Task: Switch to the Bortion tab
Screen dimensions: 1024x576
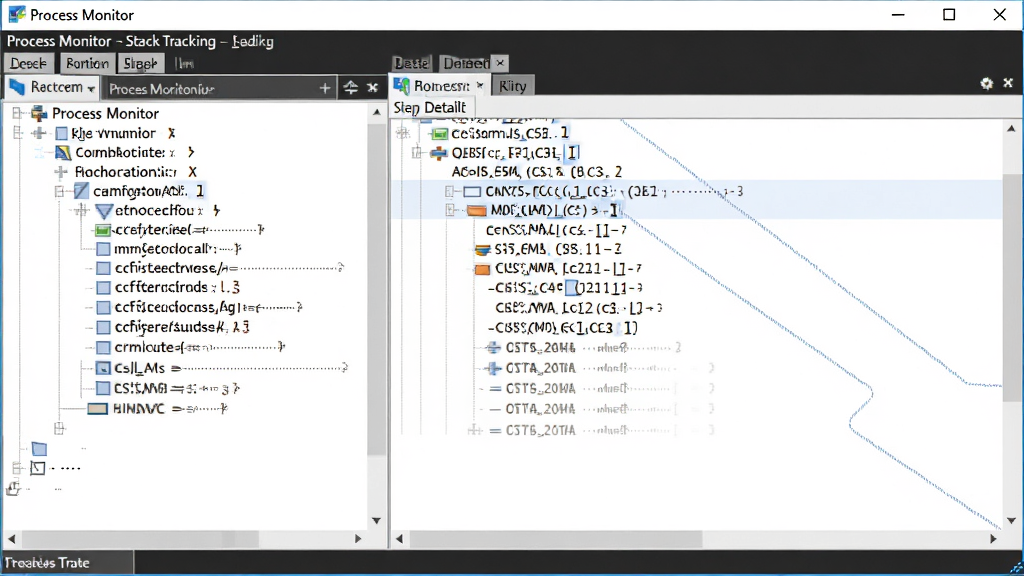Action: pyautogui.click(x=87, y=63)
